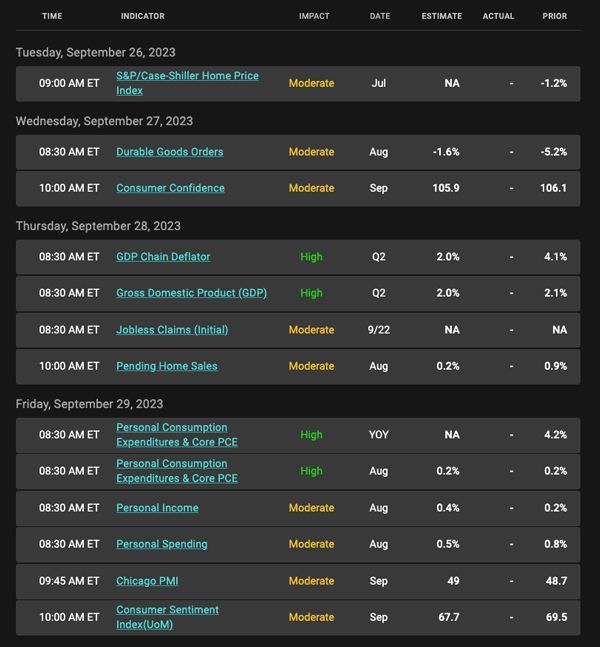Screen dimensions: 600x647
Task: Click the TIME column header
Action: pos(52,16)
